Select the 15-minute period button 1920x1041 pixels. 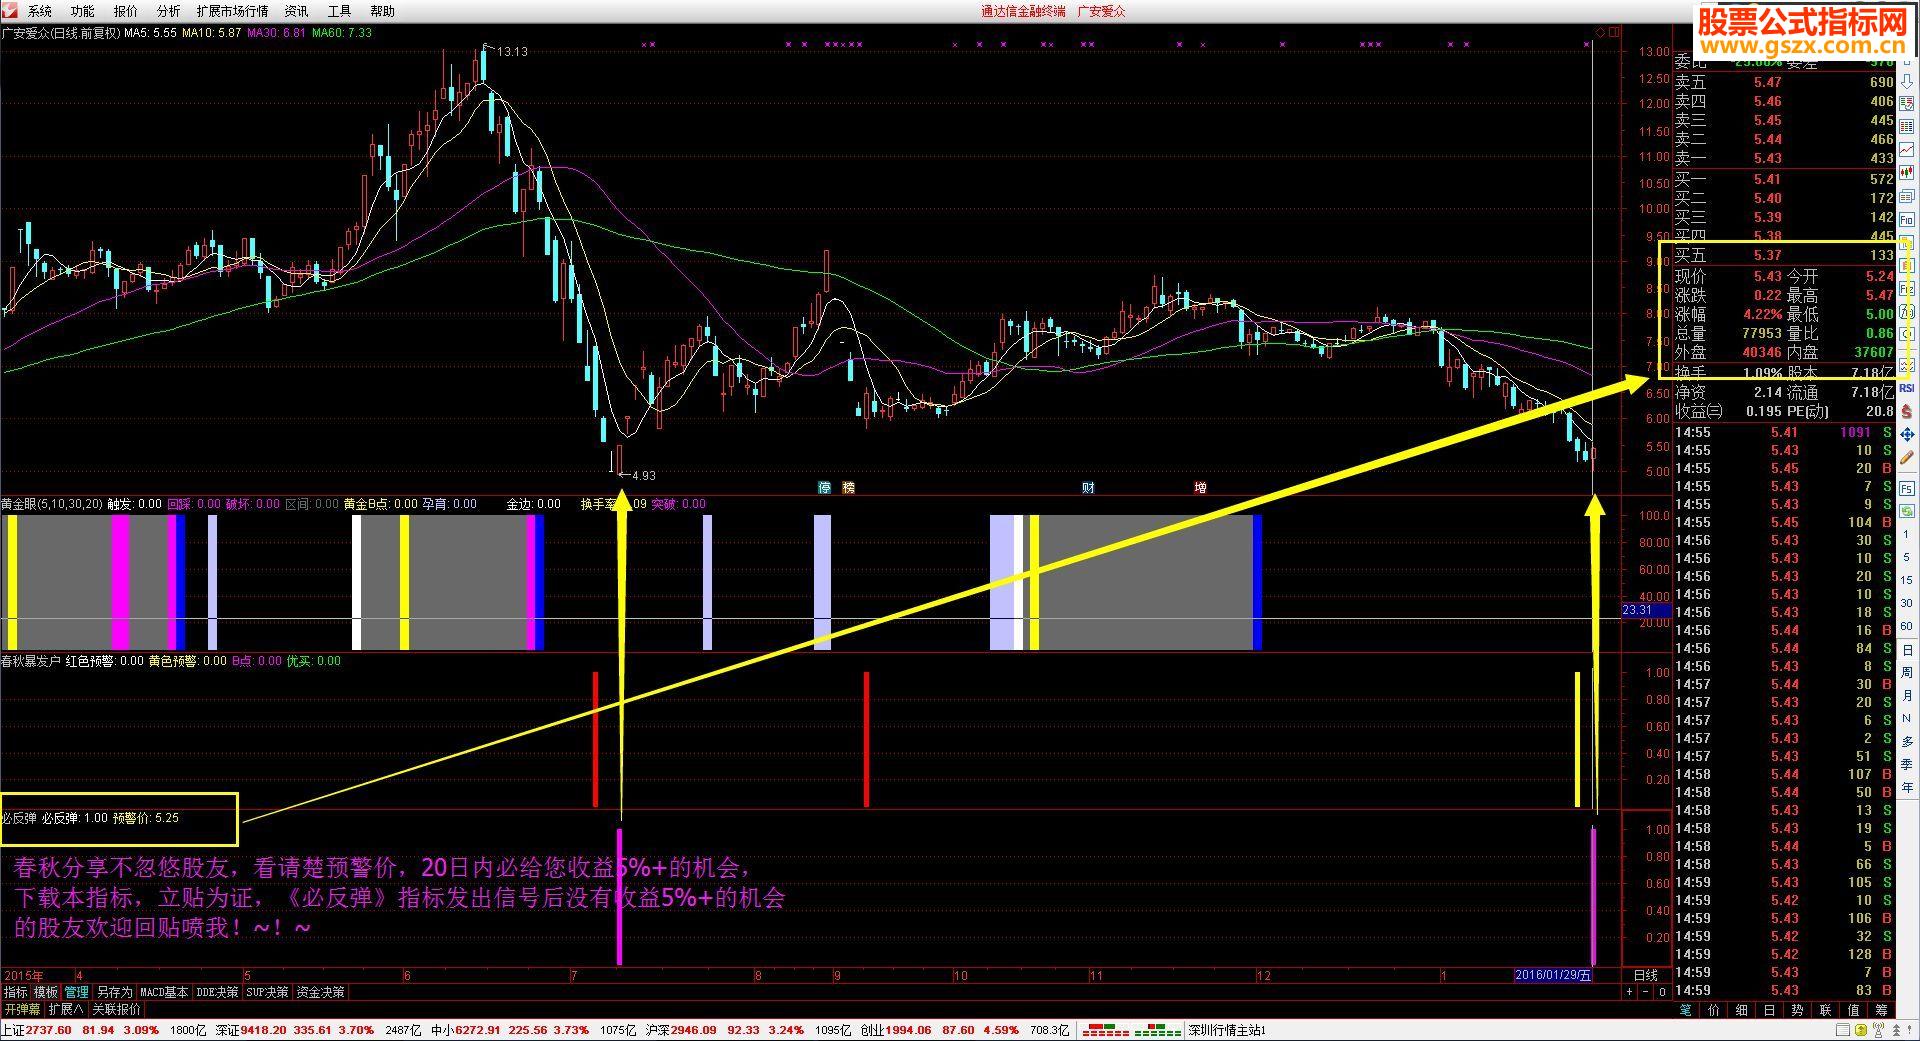pos(1907,580)
